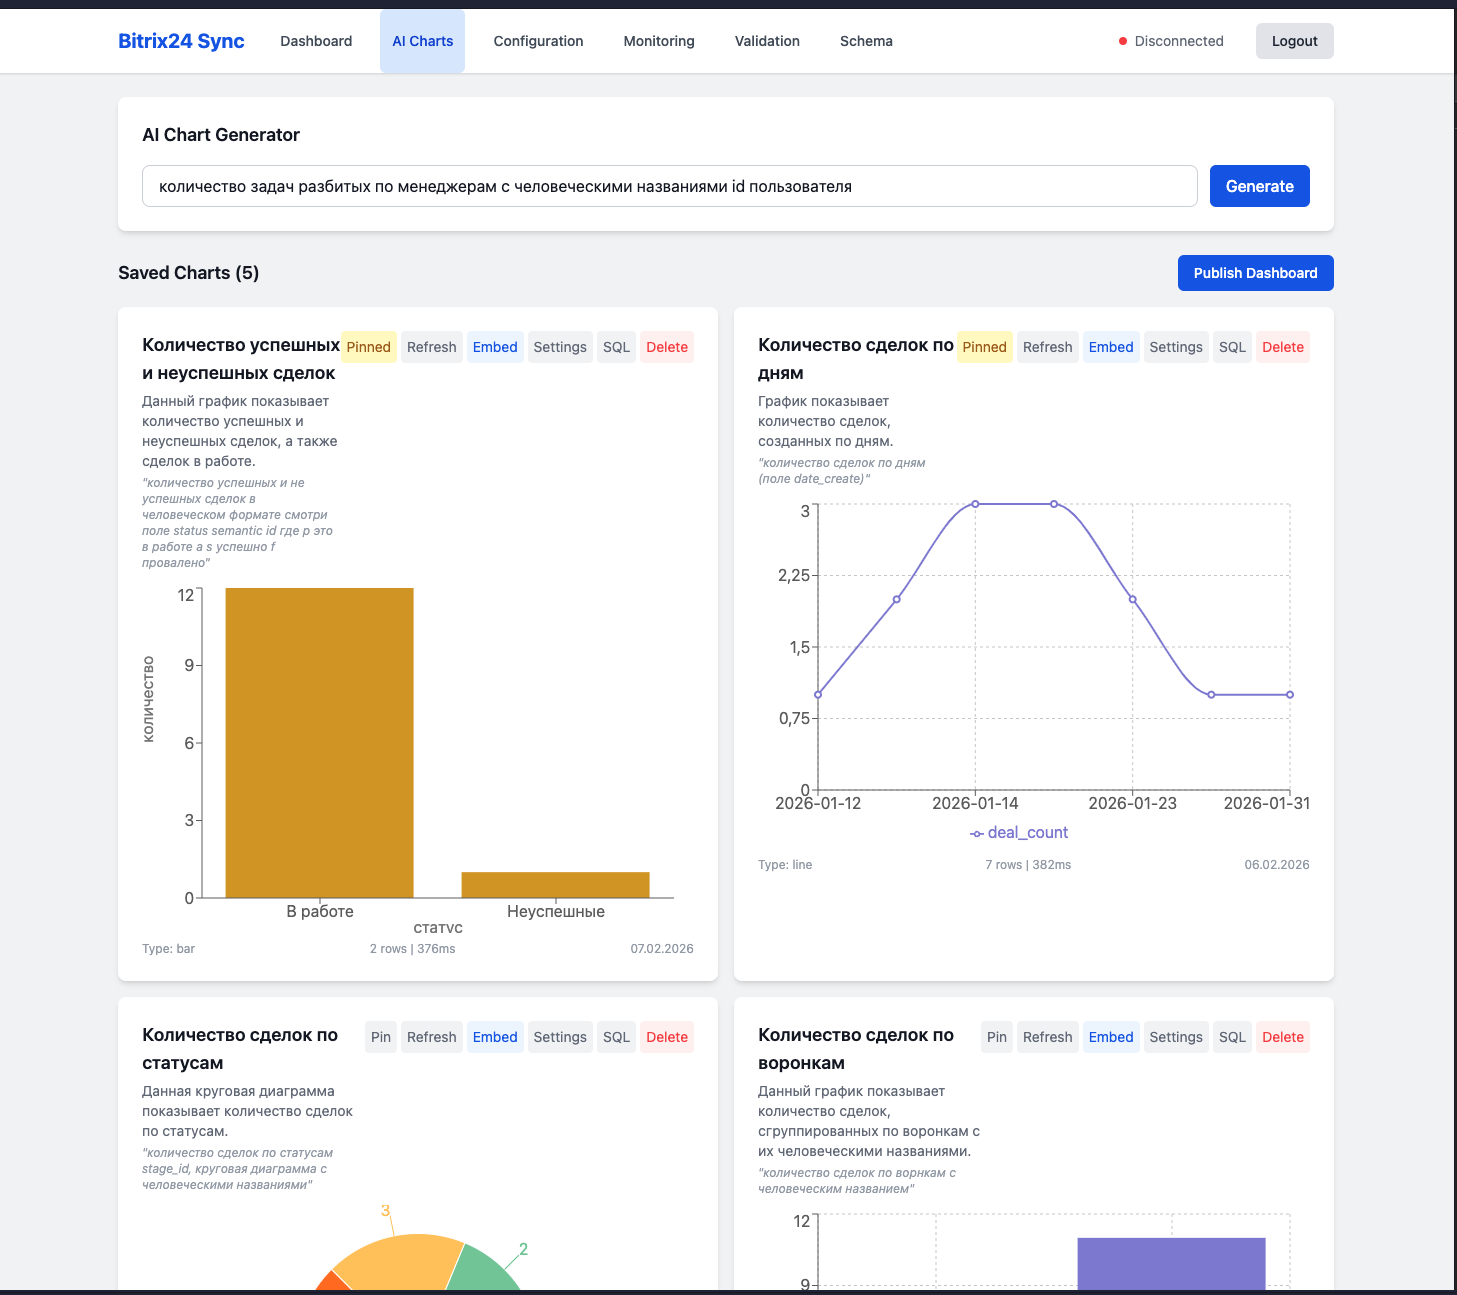View SQL for the successful deals bar chart
Viewport: 1457px width, 1295px height.
(615, 347)
